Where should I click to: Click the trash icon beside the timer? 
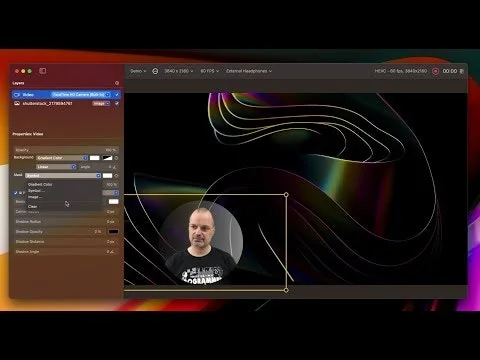(462, 71)
